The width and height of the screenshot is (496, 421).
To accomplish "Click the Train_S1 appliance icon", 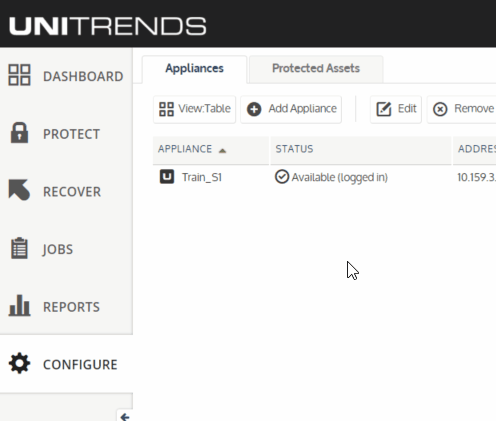I will click(167, 177).
